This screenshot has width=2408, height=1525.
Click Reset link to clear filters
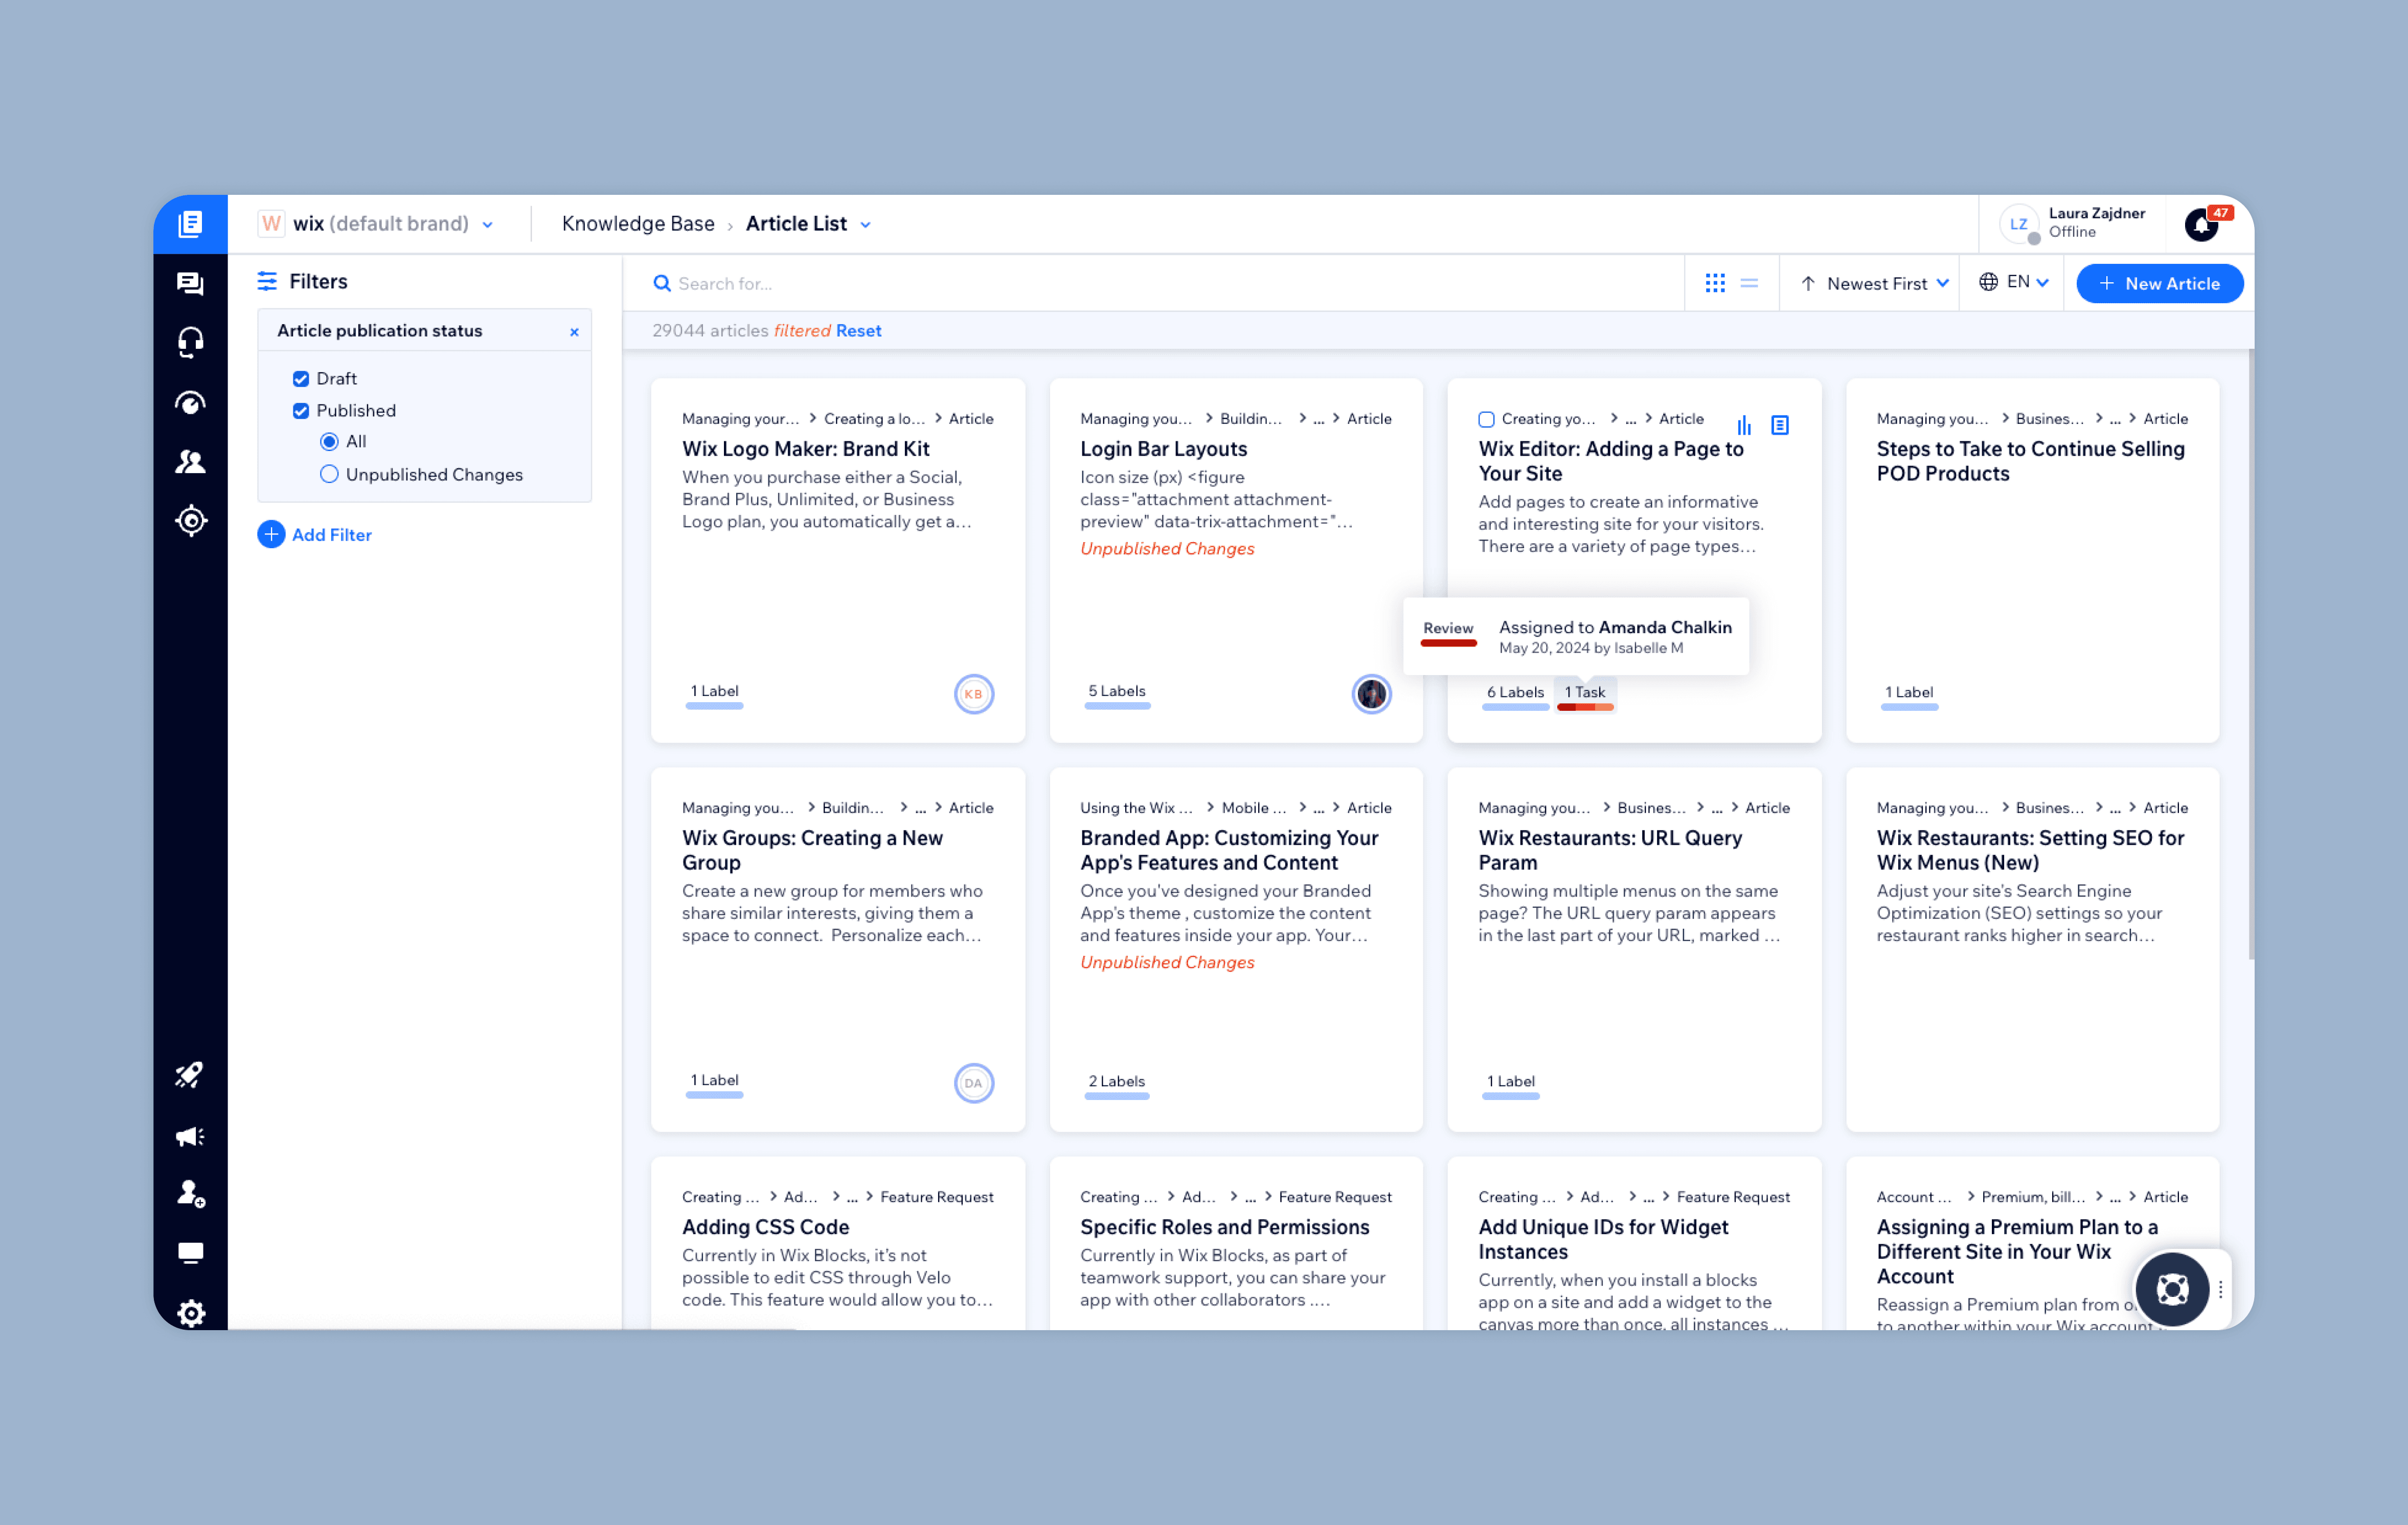tap(858, 331)
